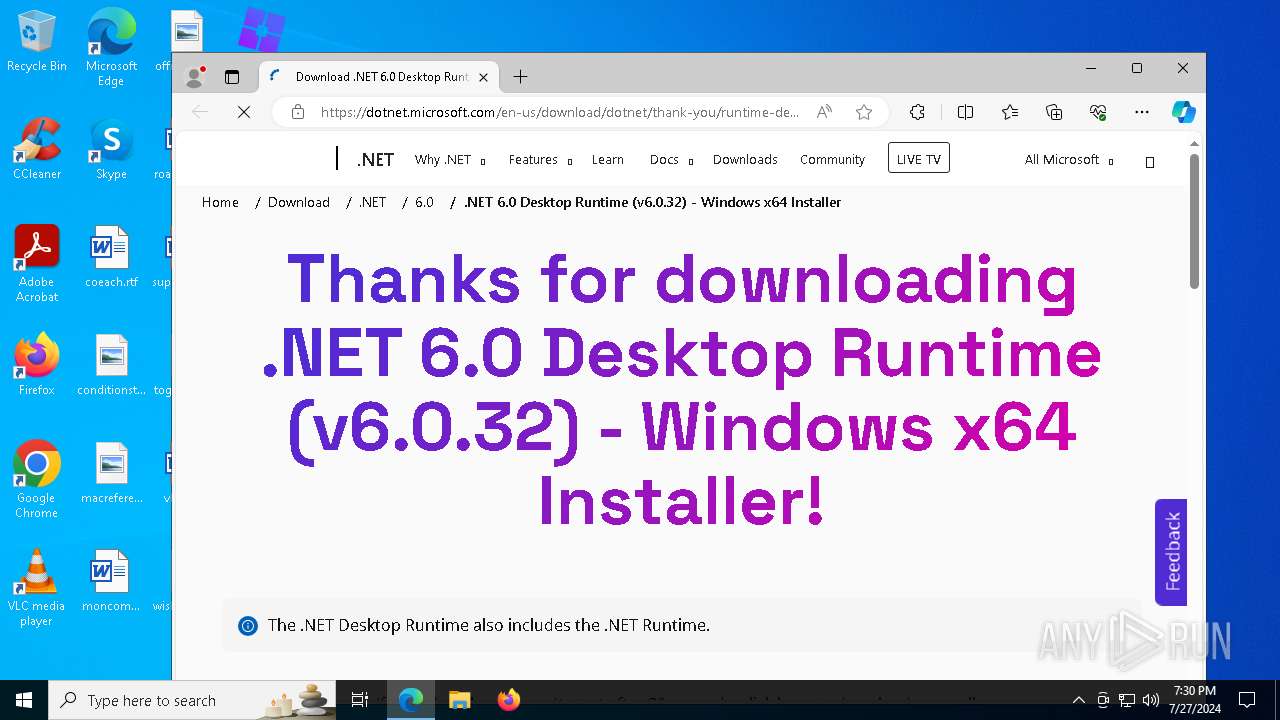Select the Firefox desktop shortcut

[37, 365]
